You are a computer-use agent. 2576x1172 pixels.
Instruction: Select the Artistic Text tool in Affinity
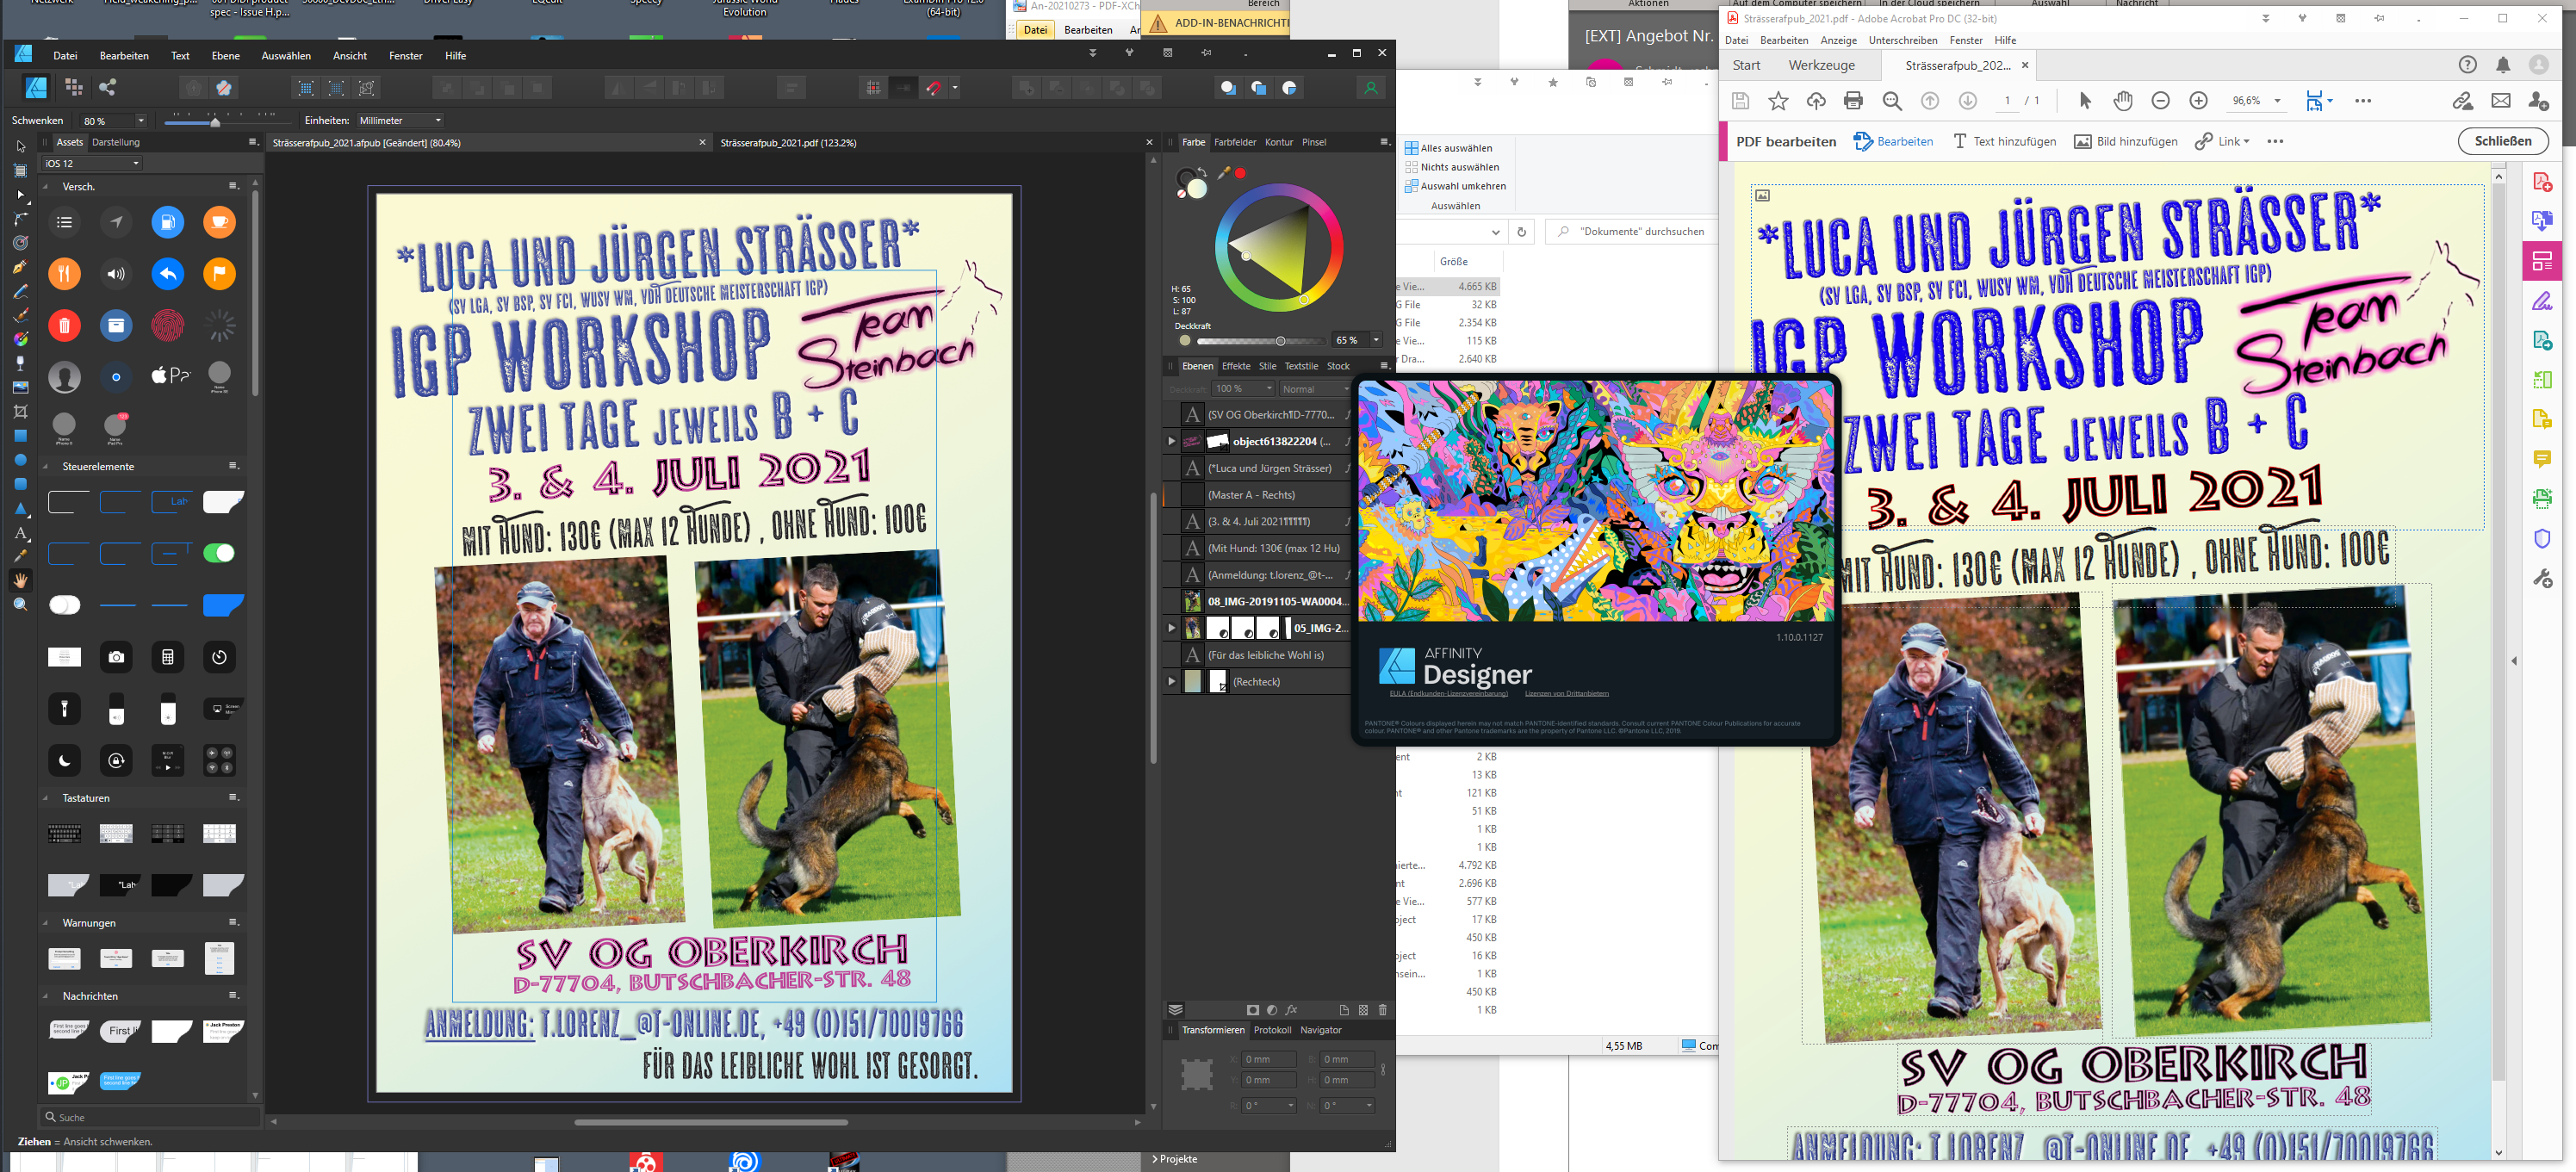21,532
